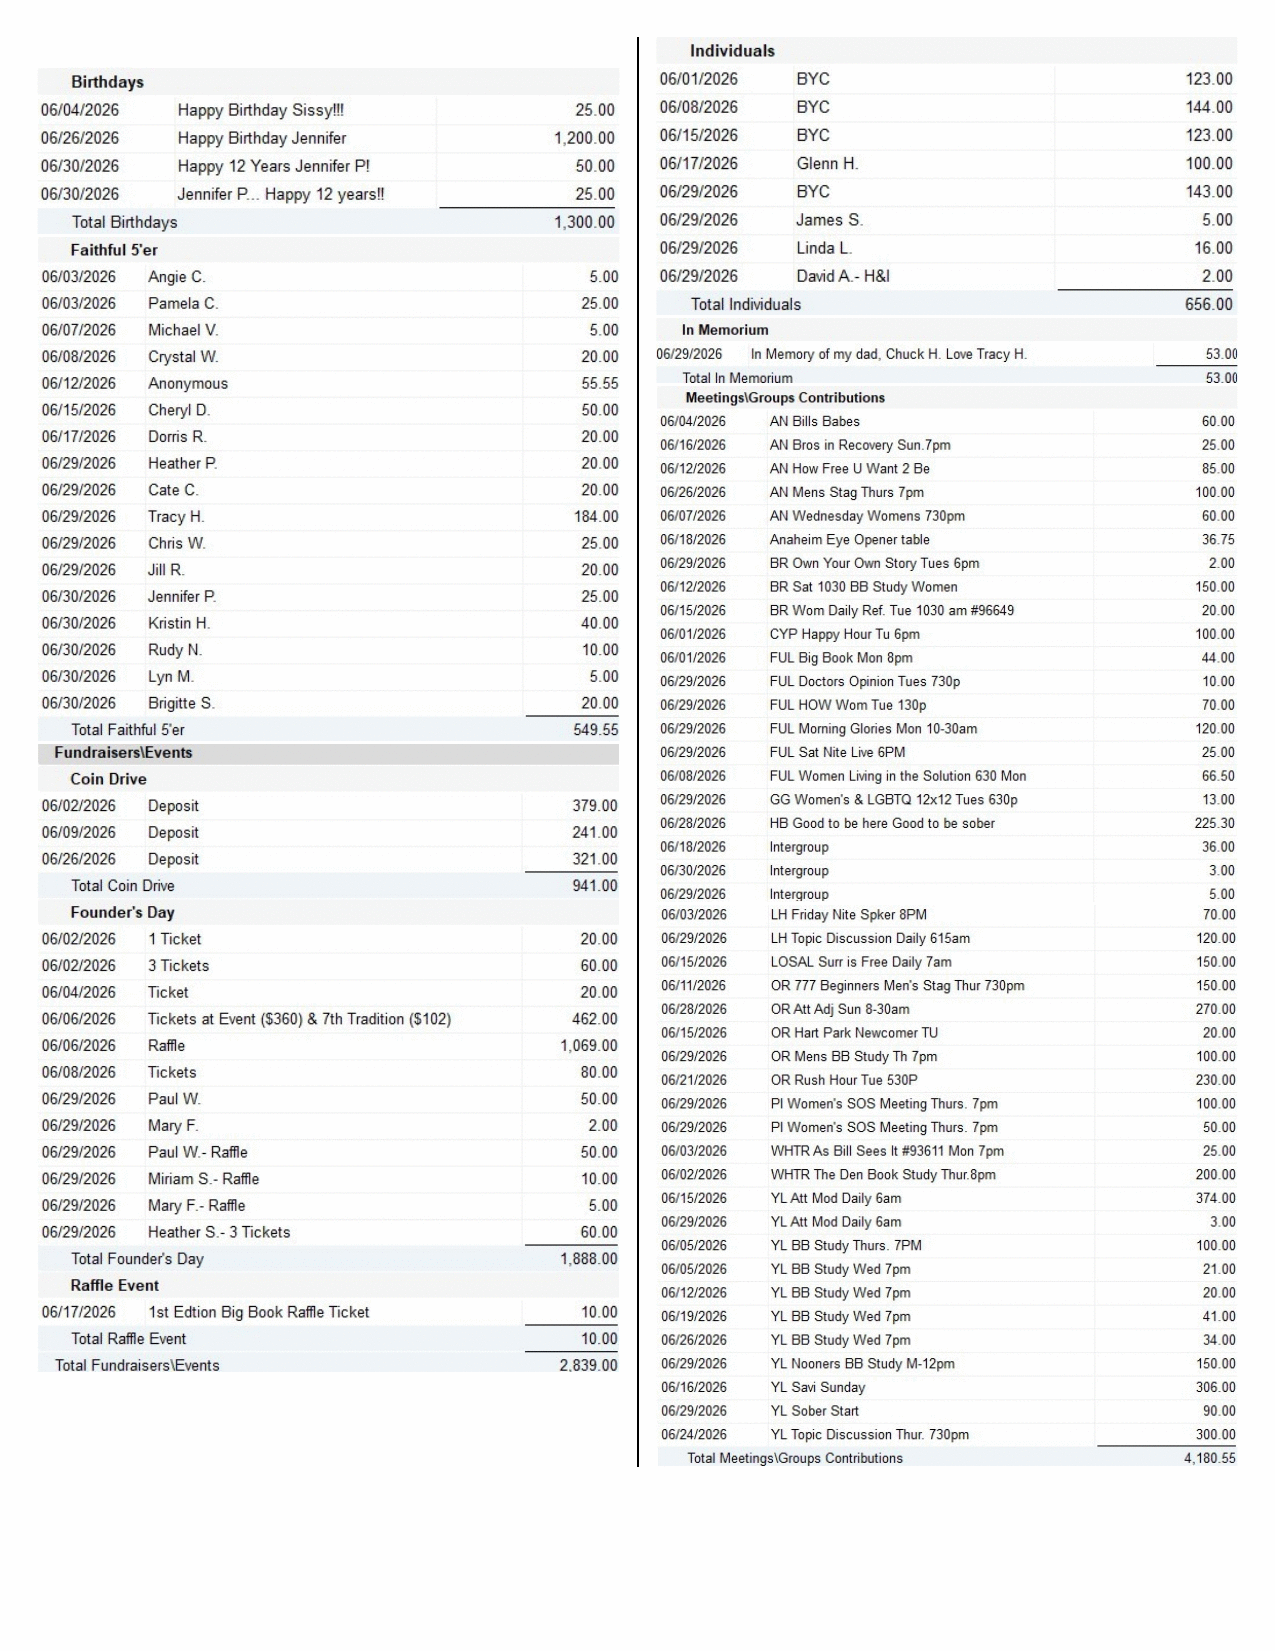
Task: Click 'LOSAL Surr is Free Daily 7am'
Action: [x=861, y=962]
